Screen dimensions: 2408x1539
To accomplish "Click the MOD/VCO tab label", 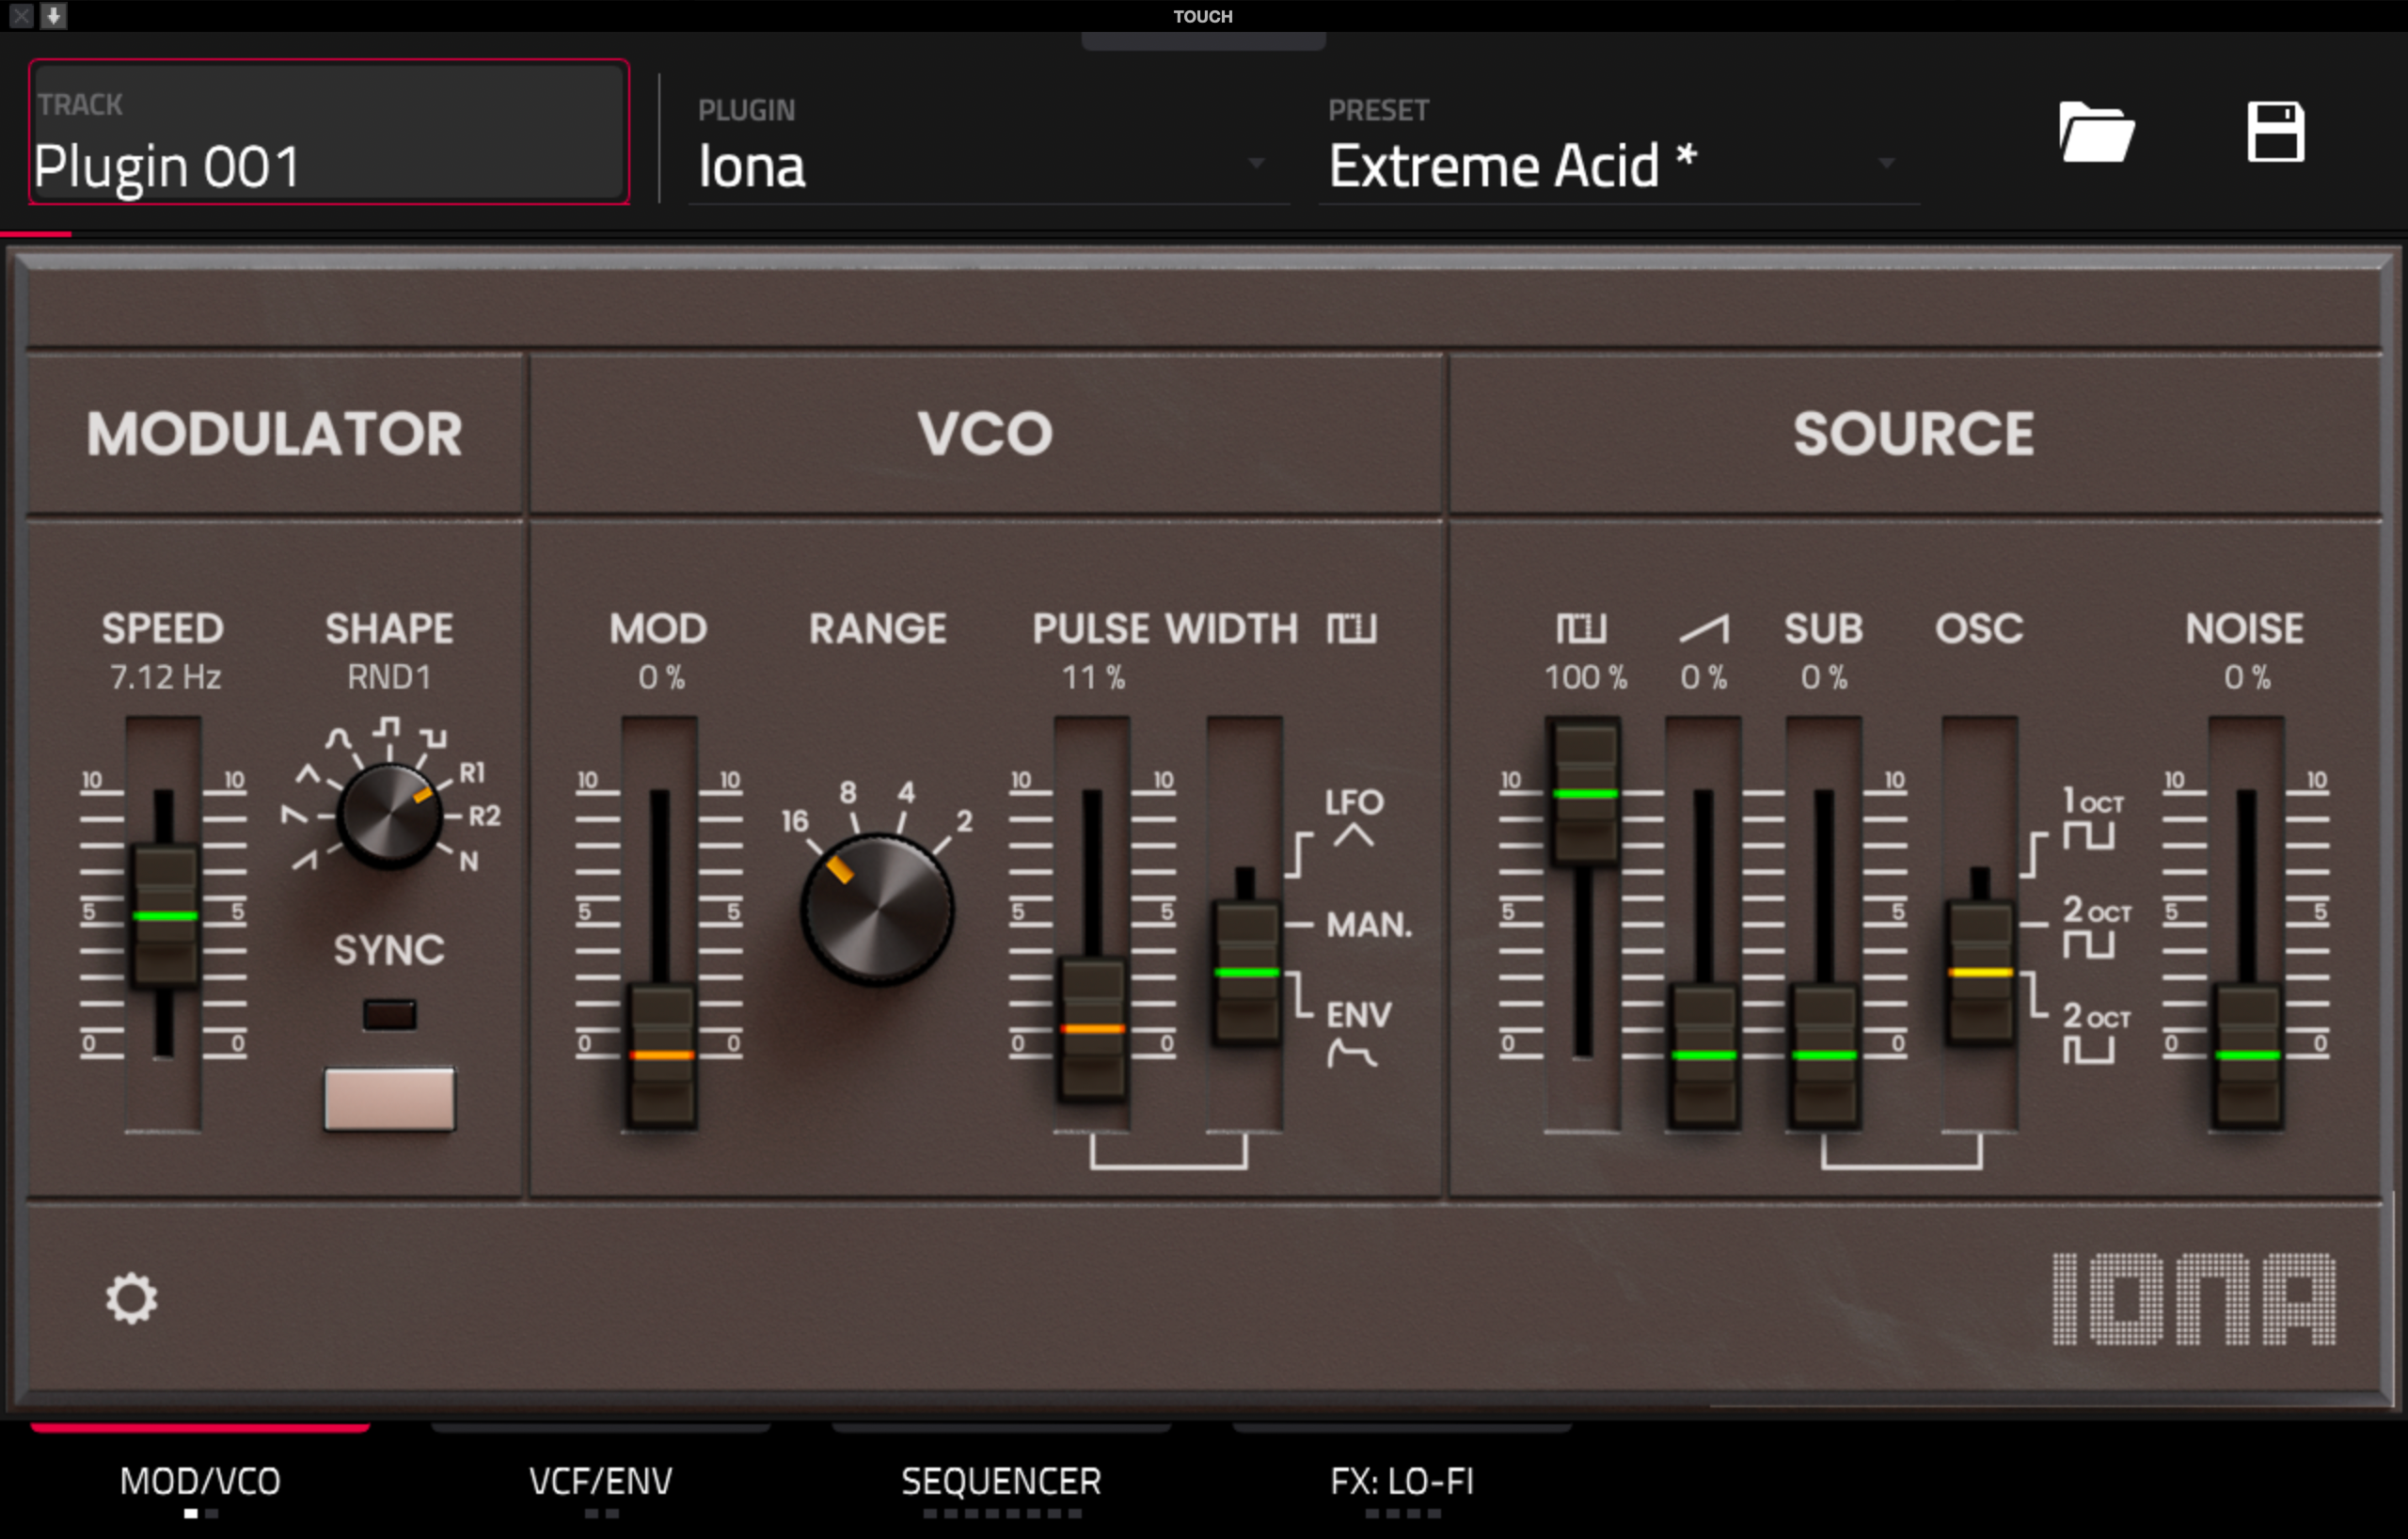I will [200, 1480].
